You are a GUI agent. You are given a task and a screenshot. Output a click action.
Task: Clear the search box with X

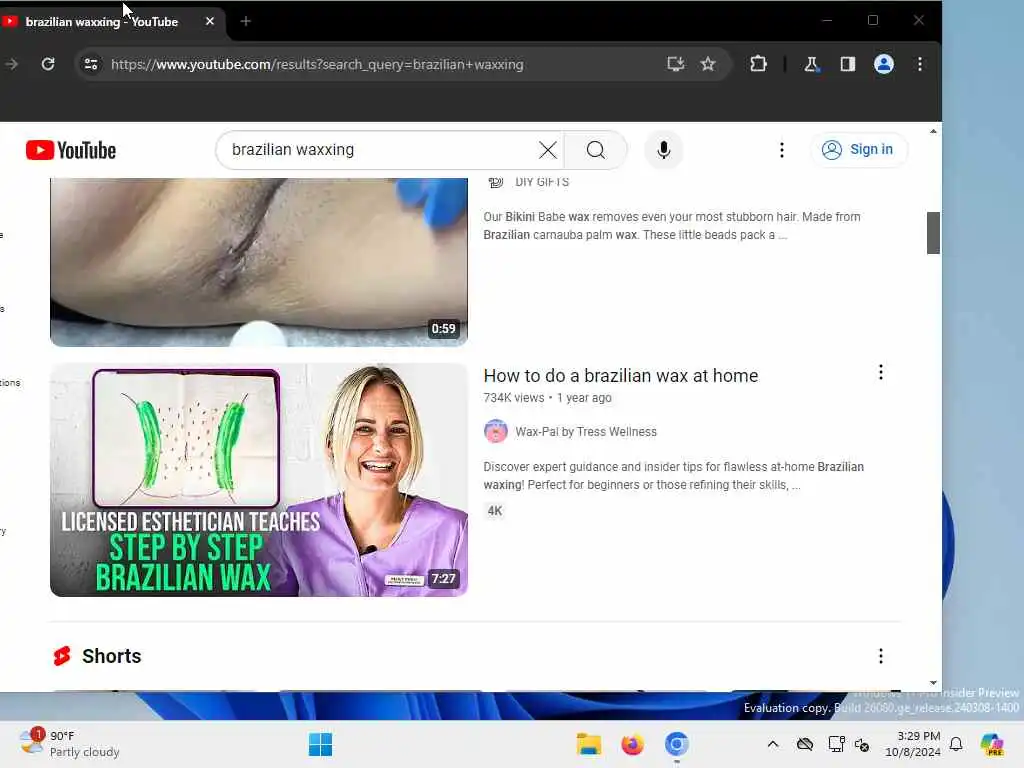[x=548, y=150]
